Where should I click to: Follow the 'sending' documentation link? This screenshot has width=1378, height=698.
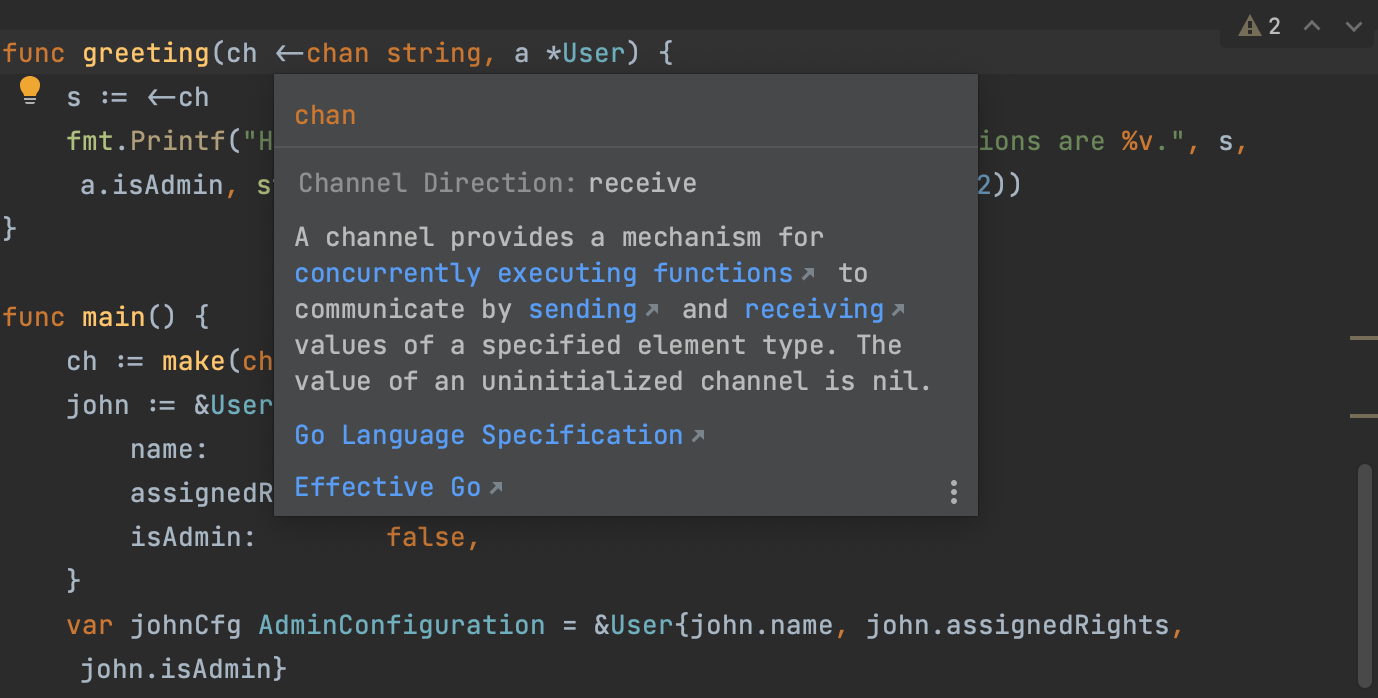[x=582, y=309]
